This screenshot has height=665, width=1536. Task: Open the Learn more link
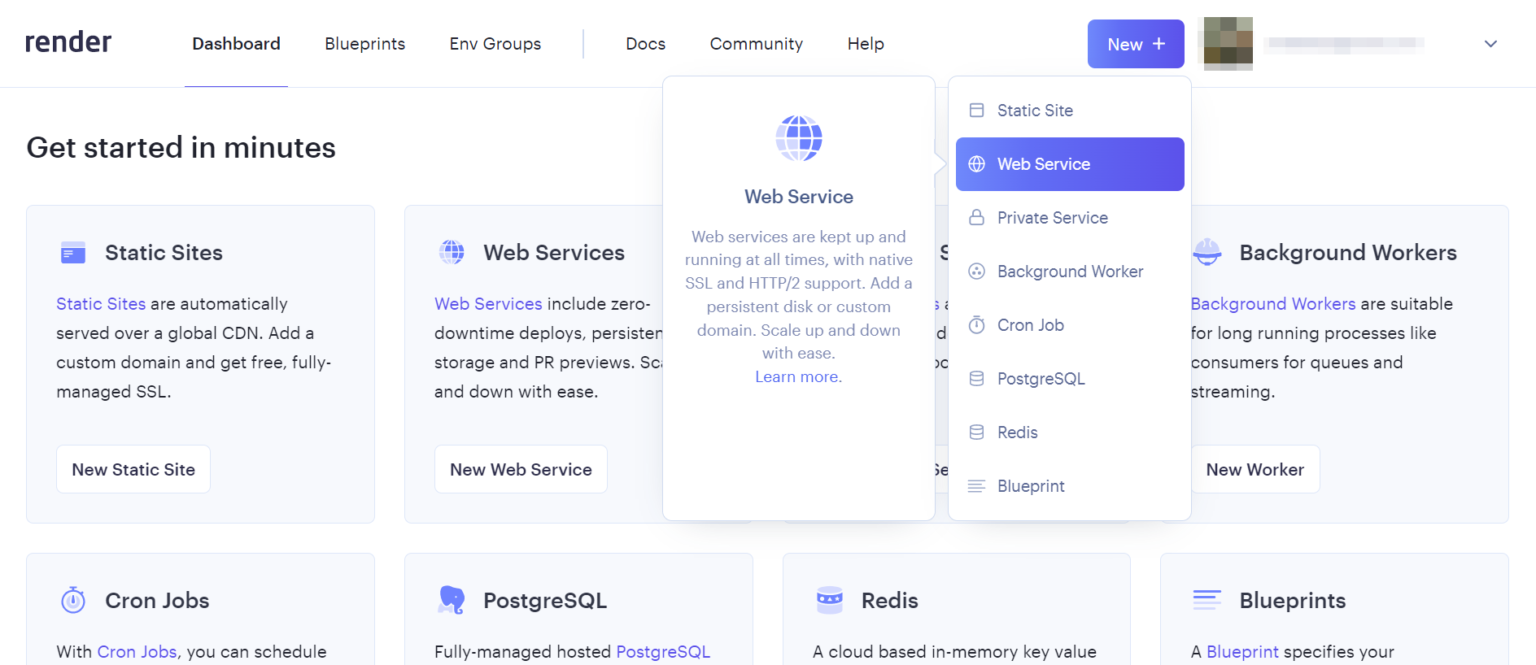(797, 376)
